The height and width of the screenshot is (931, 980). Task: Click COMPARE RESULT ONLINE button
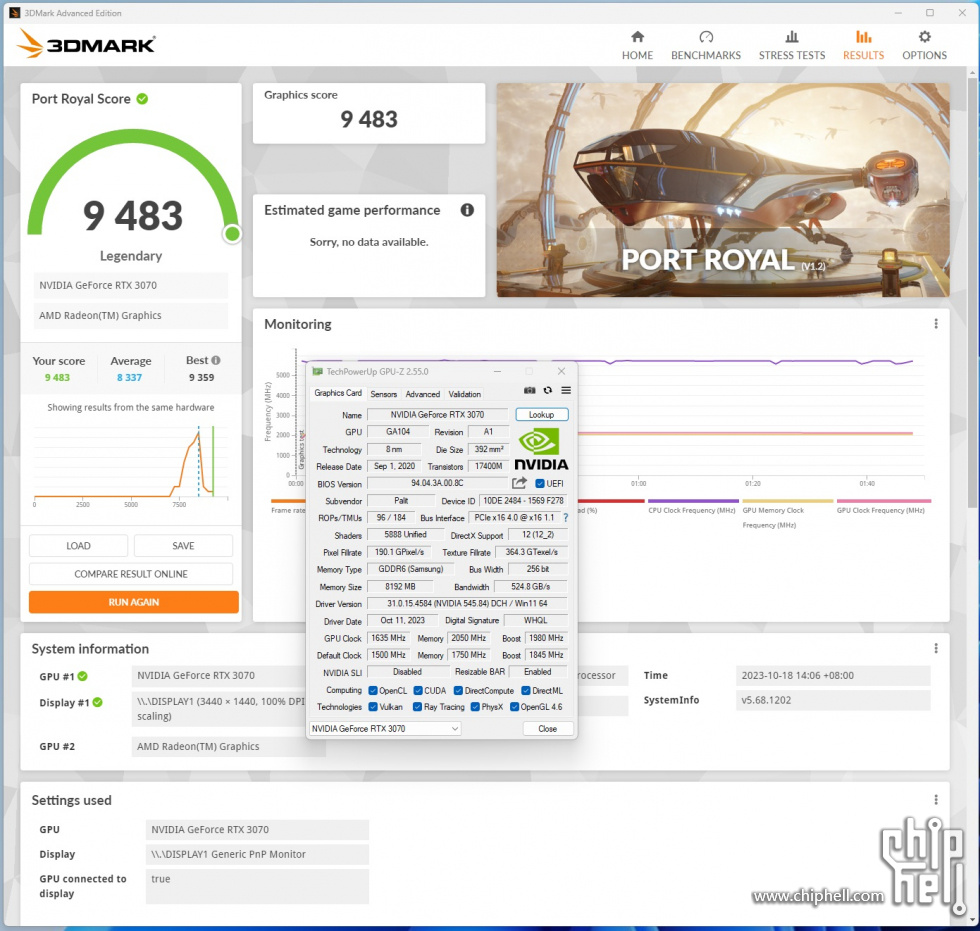pos(131,574)
